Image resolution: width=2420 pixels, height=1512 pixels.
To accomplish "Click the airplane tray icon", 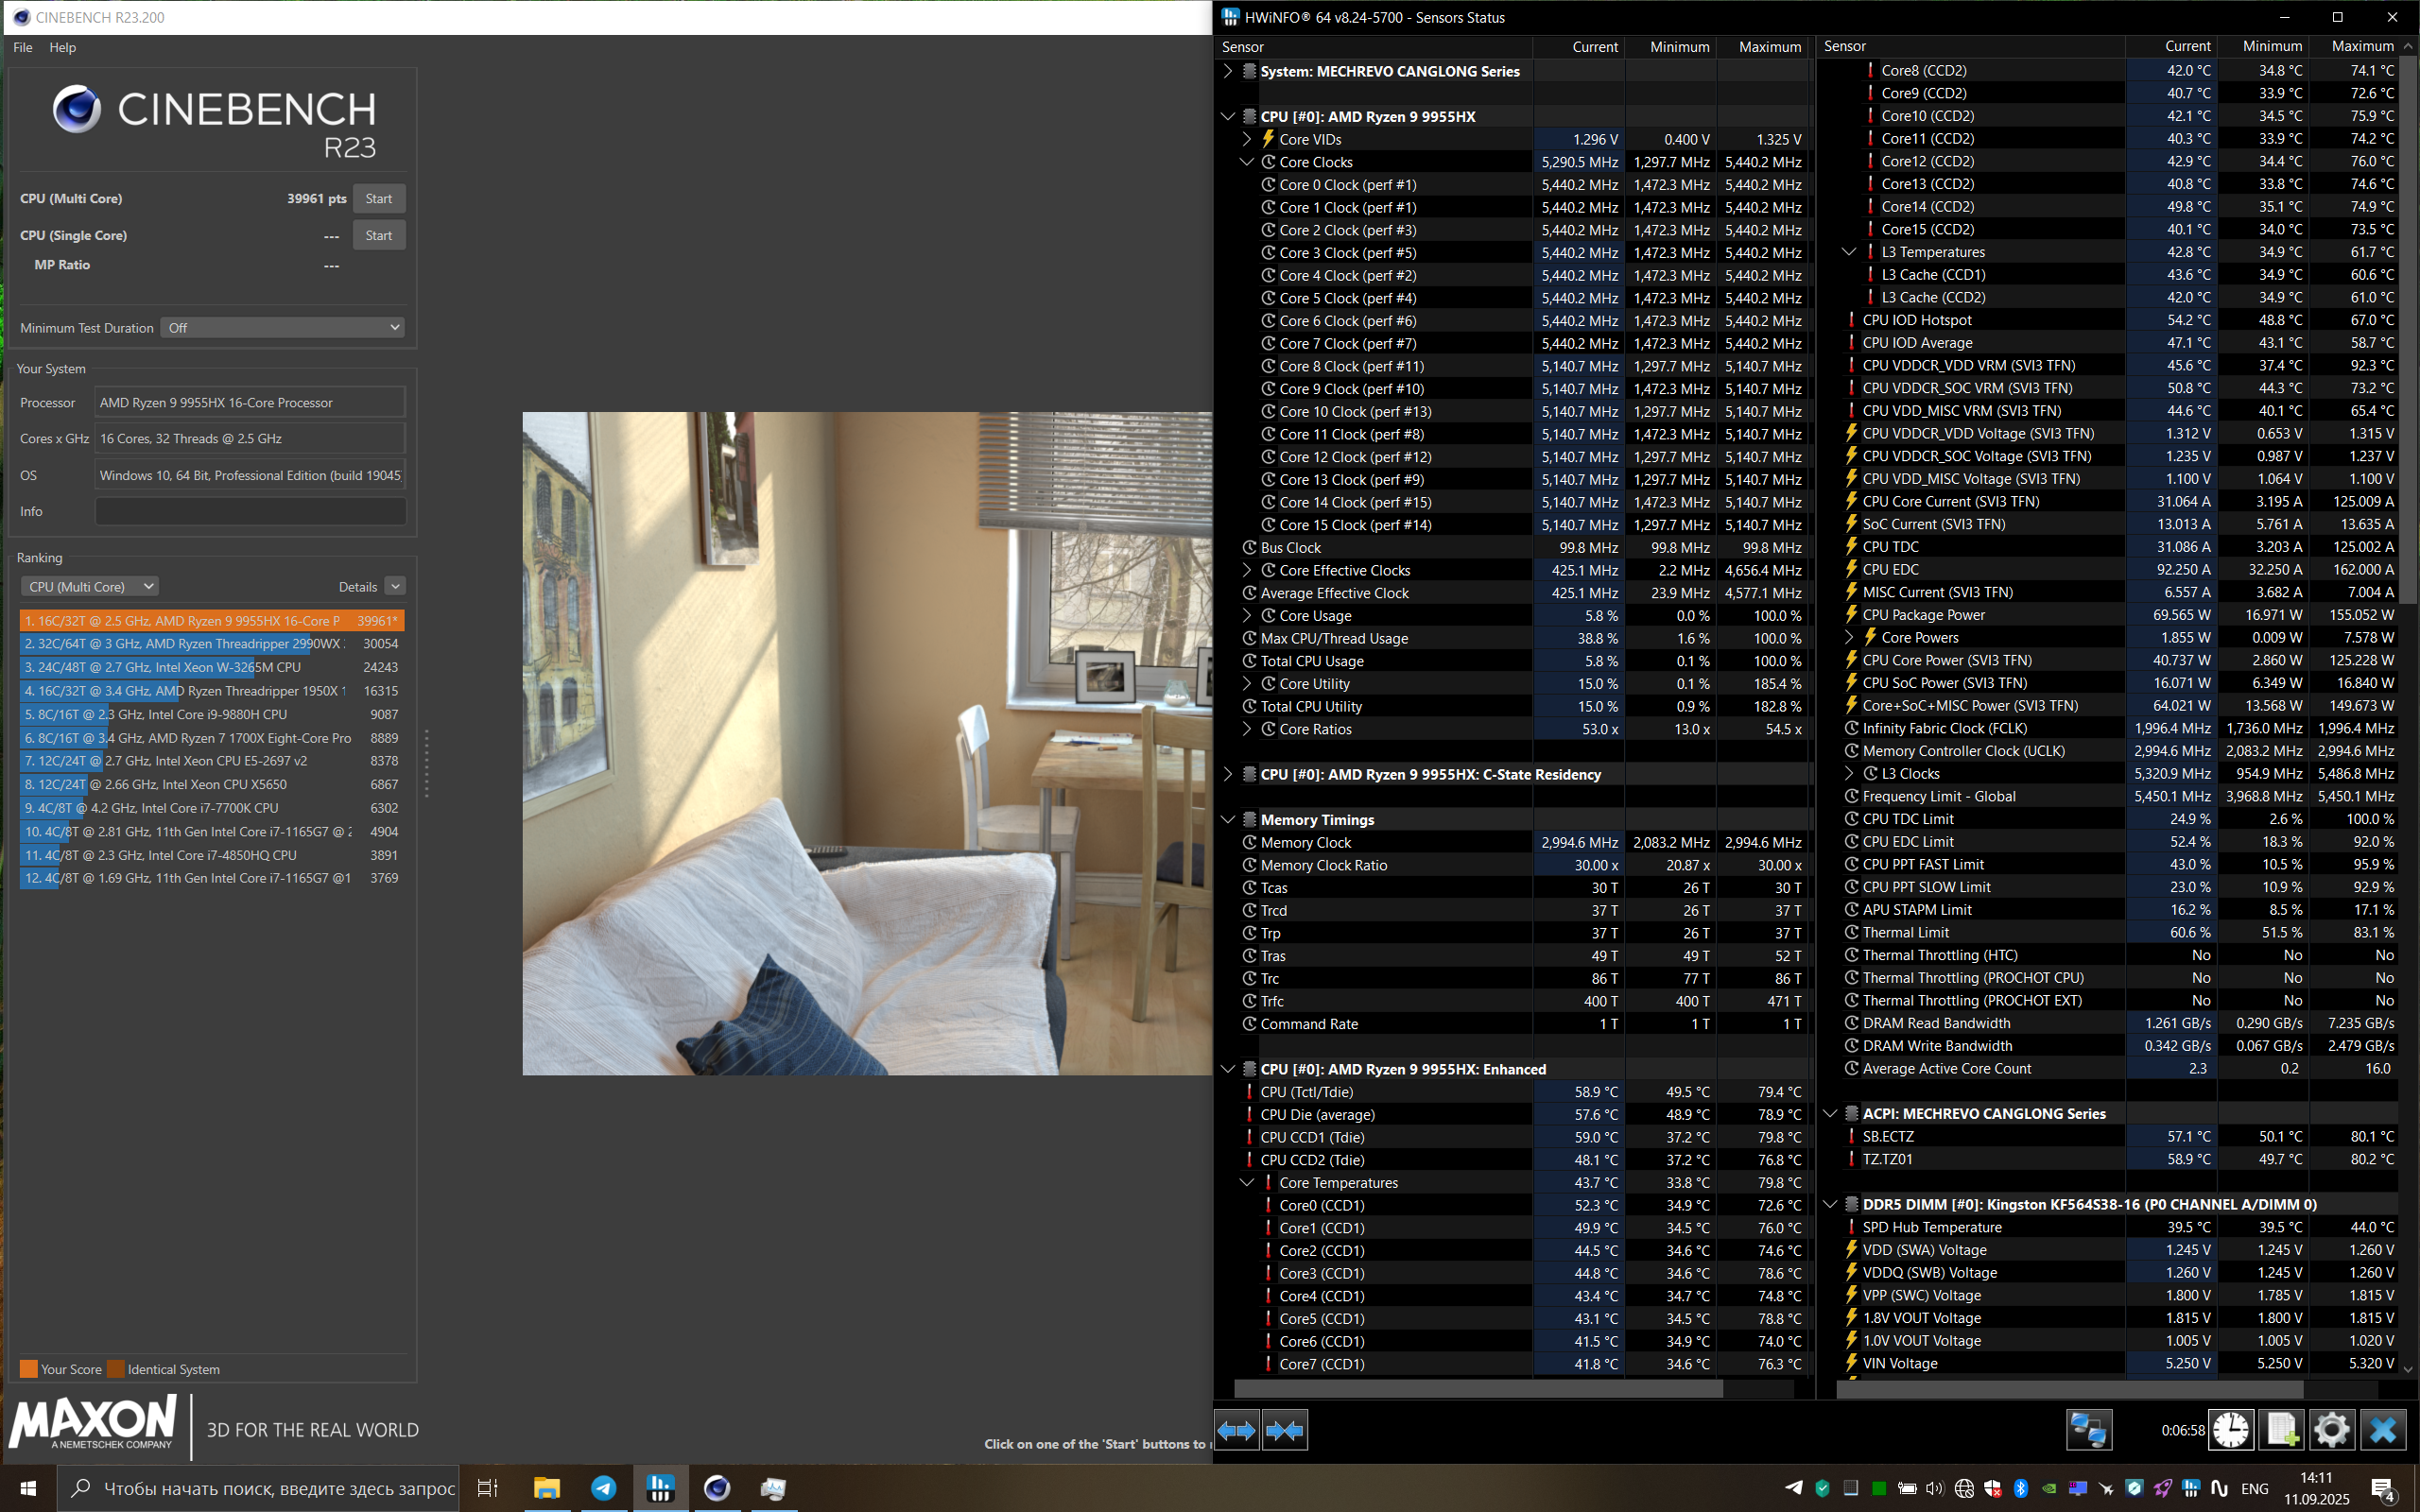I will coord(2106,1488).
